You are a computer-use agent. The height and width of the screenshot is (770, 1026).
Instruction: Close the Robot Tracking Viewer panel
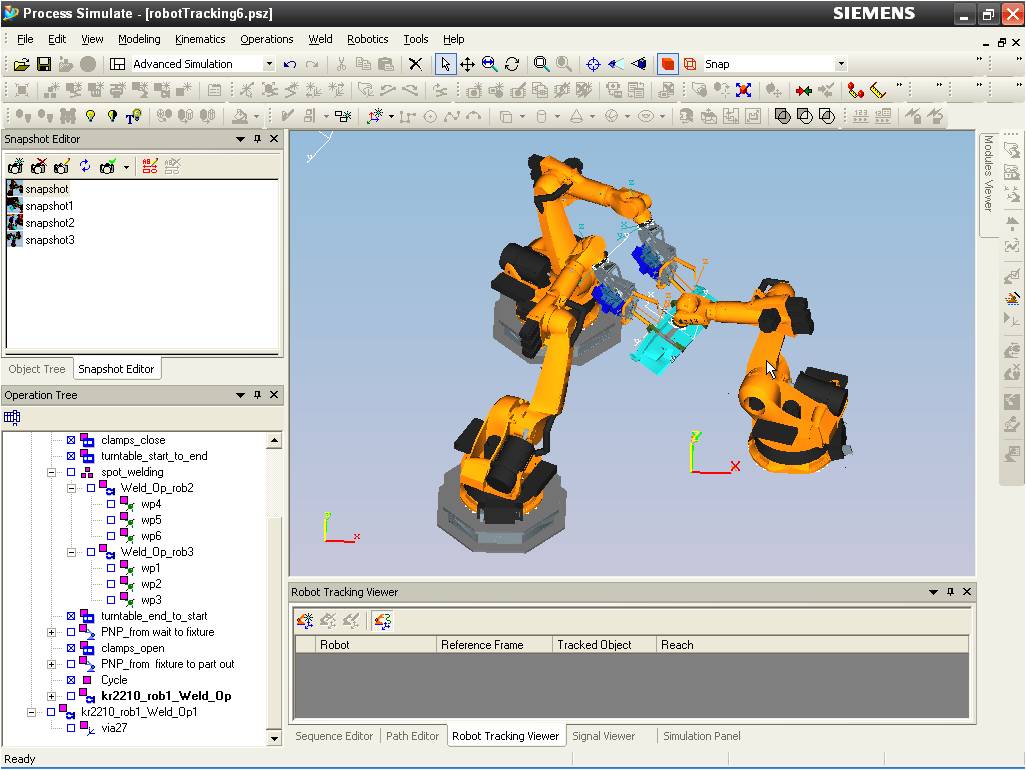967,591
